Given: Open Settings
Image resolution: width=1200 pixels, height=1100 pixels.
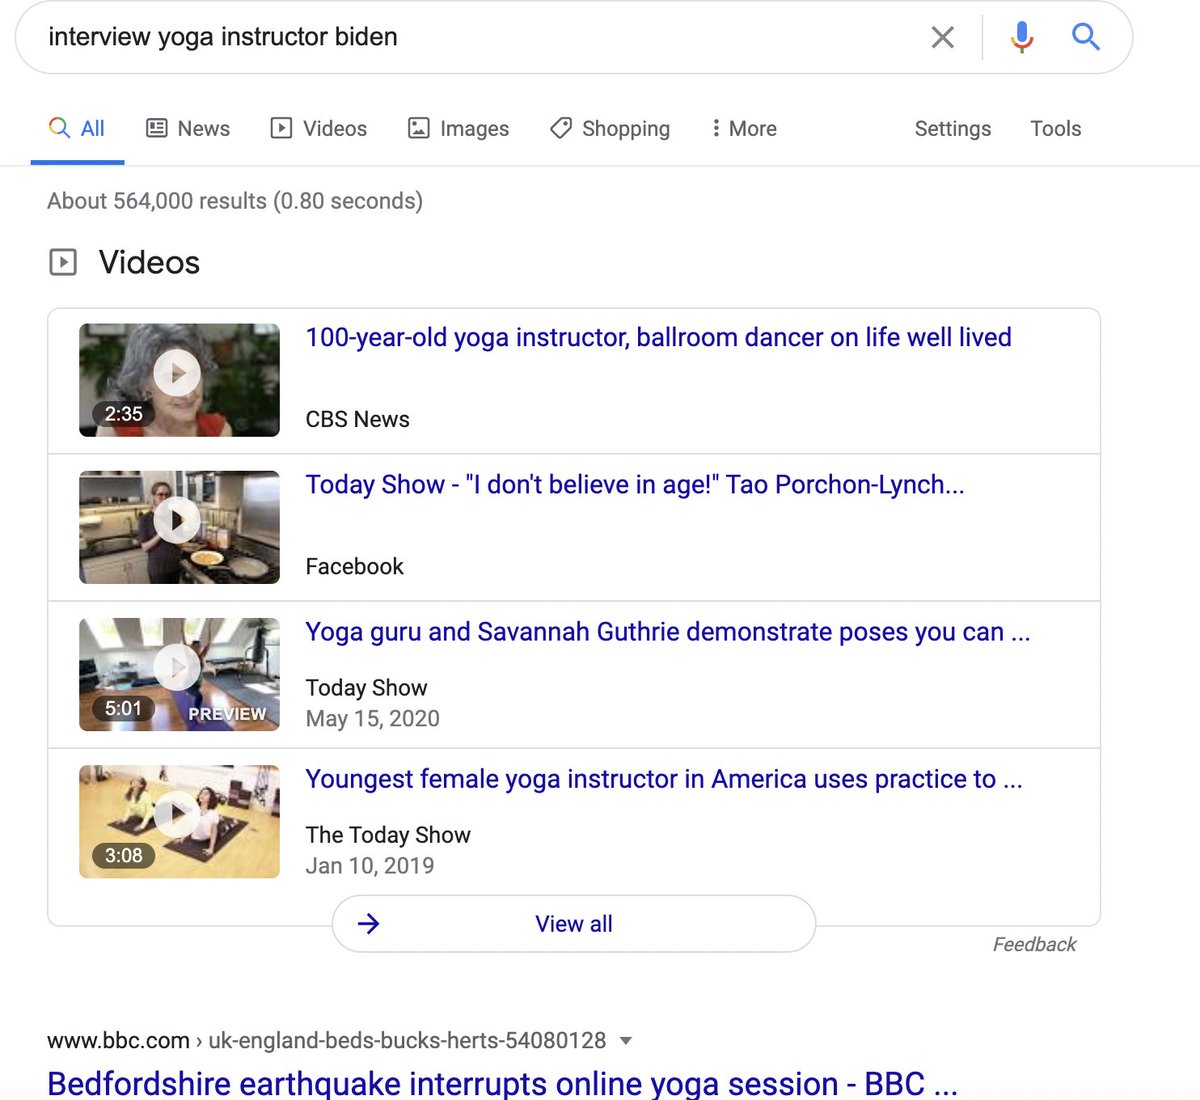Looking at the screenshot, I should (953, 128).
